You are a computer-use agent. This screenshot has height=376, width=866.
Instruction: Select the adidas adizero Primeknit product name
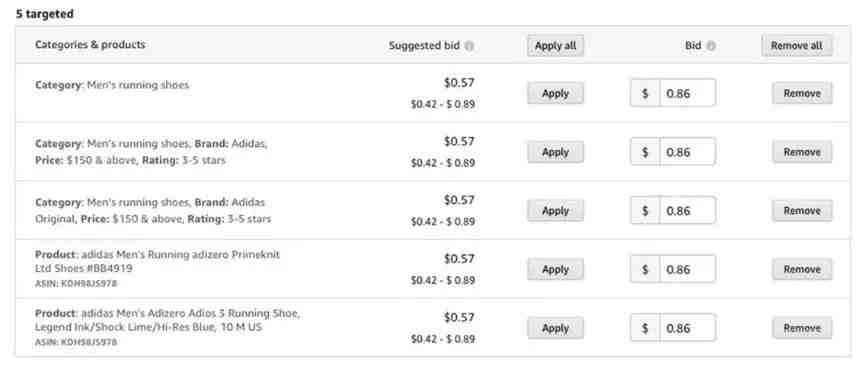coord(158,262)
